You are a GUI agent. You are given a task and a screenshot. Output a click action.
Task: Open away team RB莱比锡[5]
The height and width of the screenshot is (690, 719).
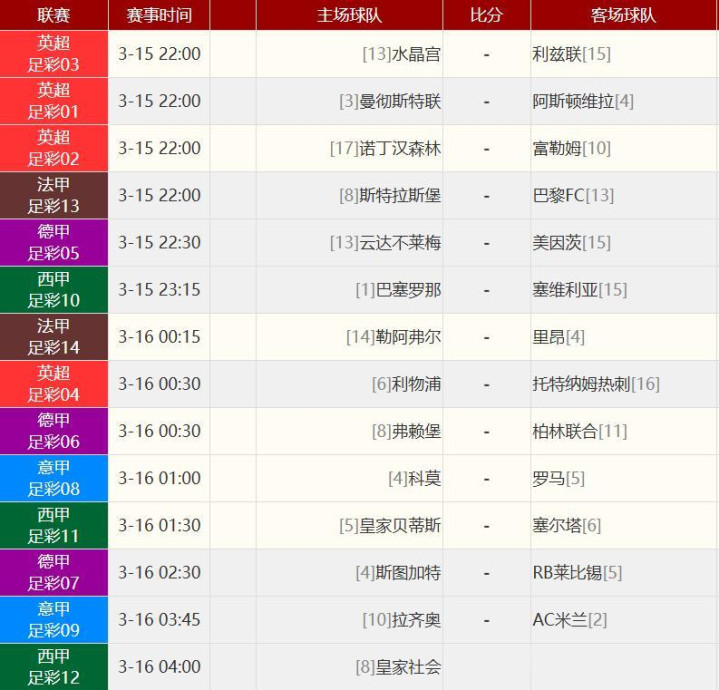[577, 573]
